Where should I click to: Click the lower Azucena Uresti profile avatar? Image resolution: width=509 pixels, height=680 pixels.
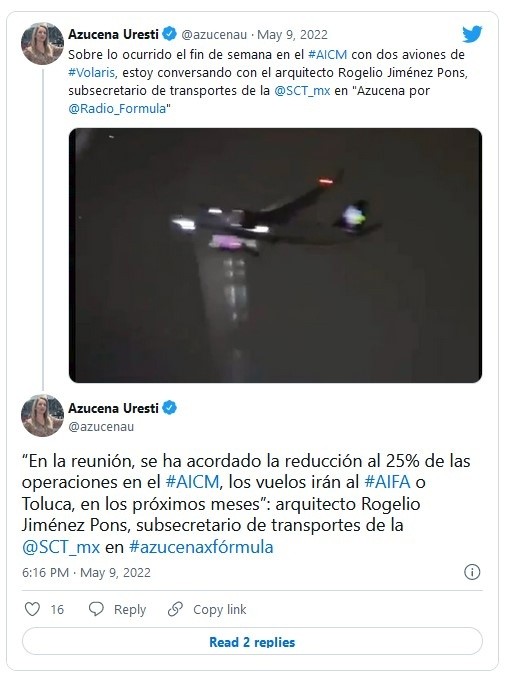click(x=42, y=415)
